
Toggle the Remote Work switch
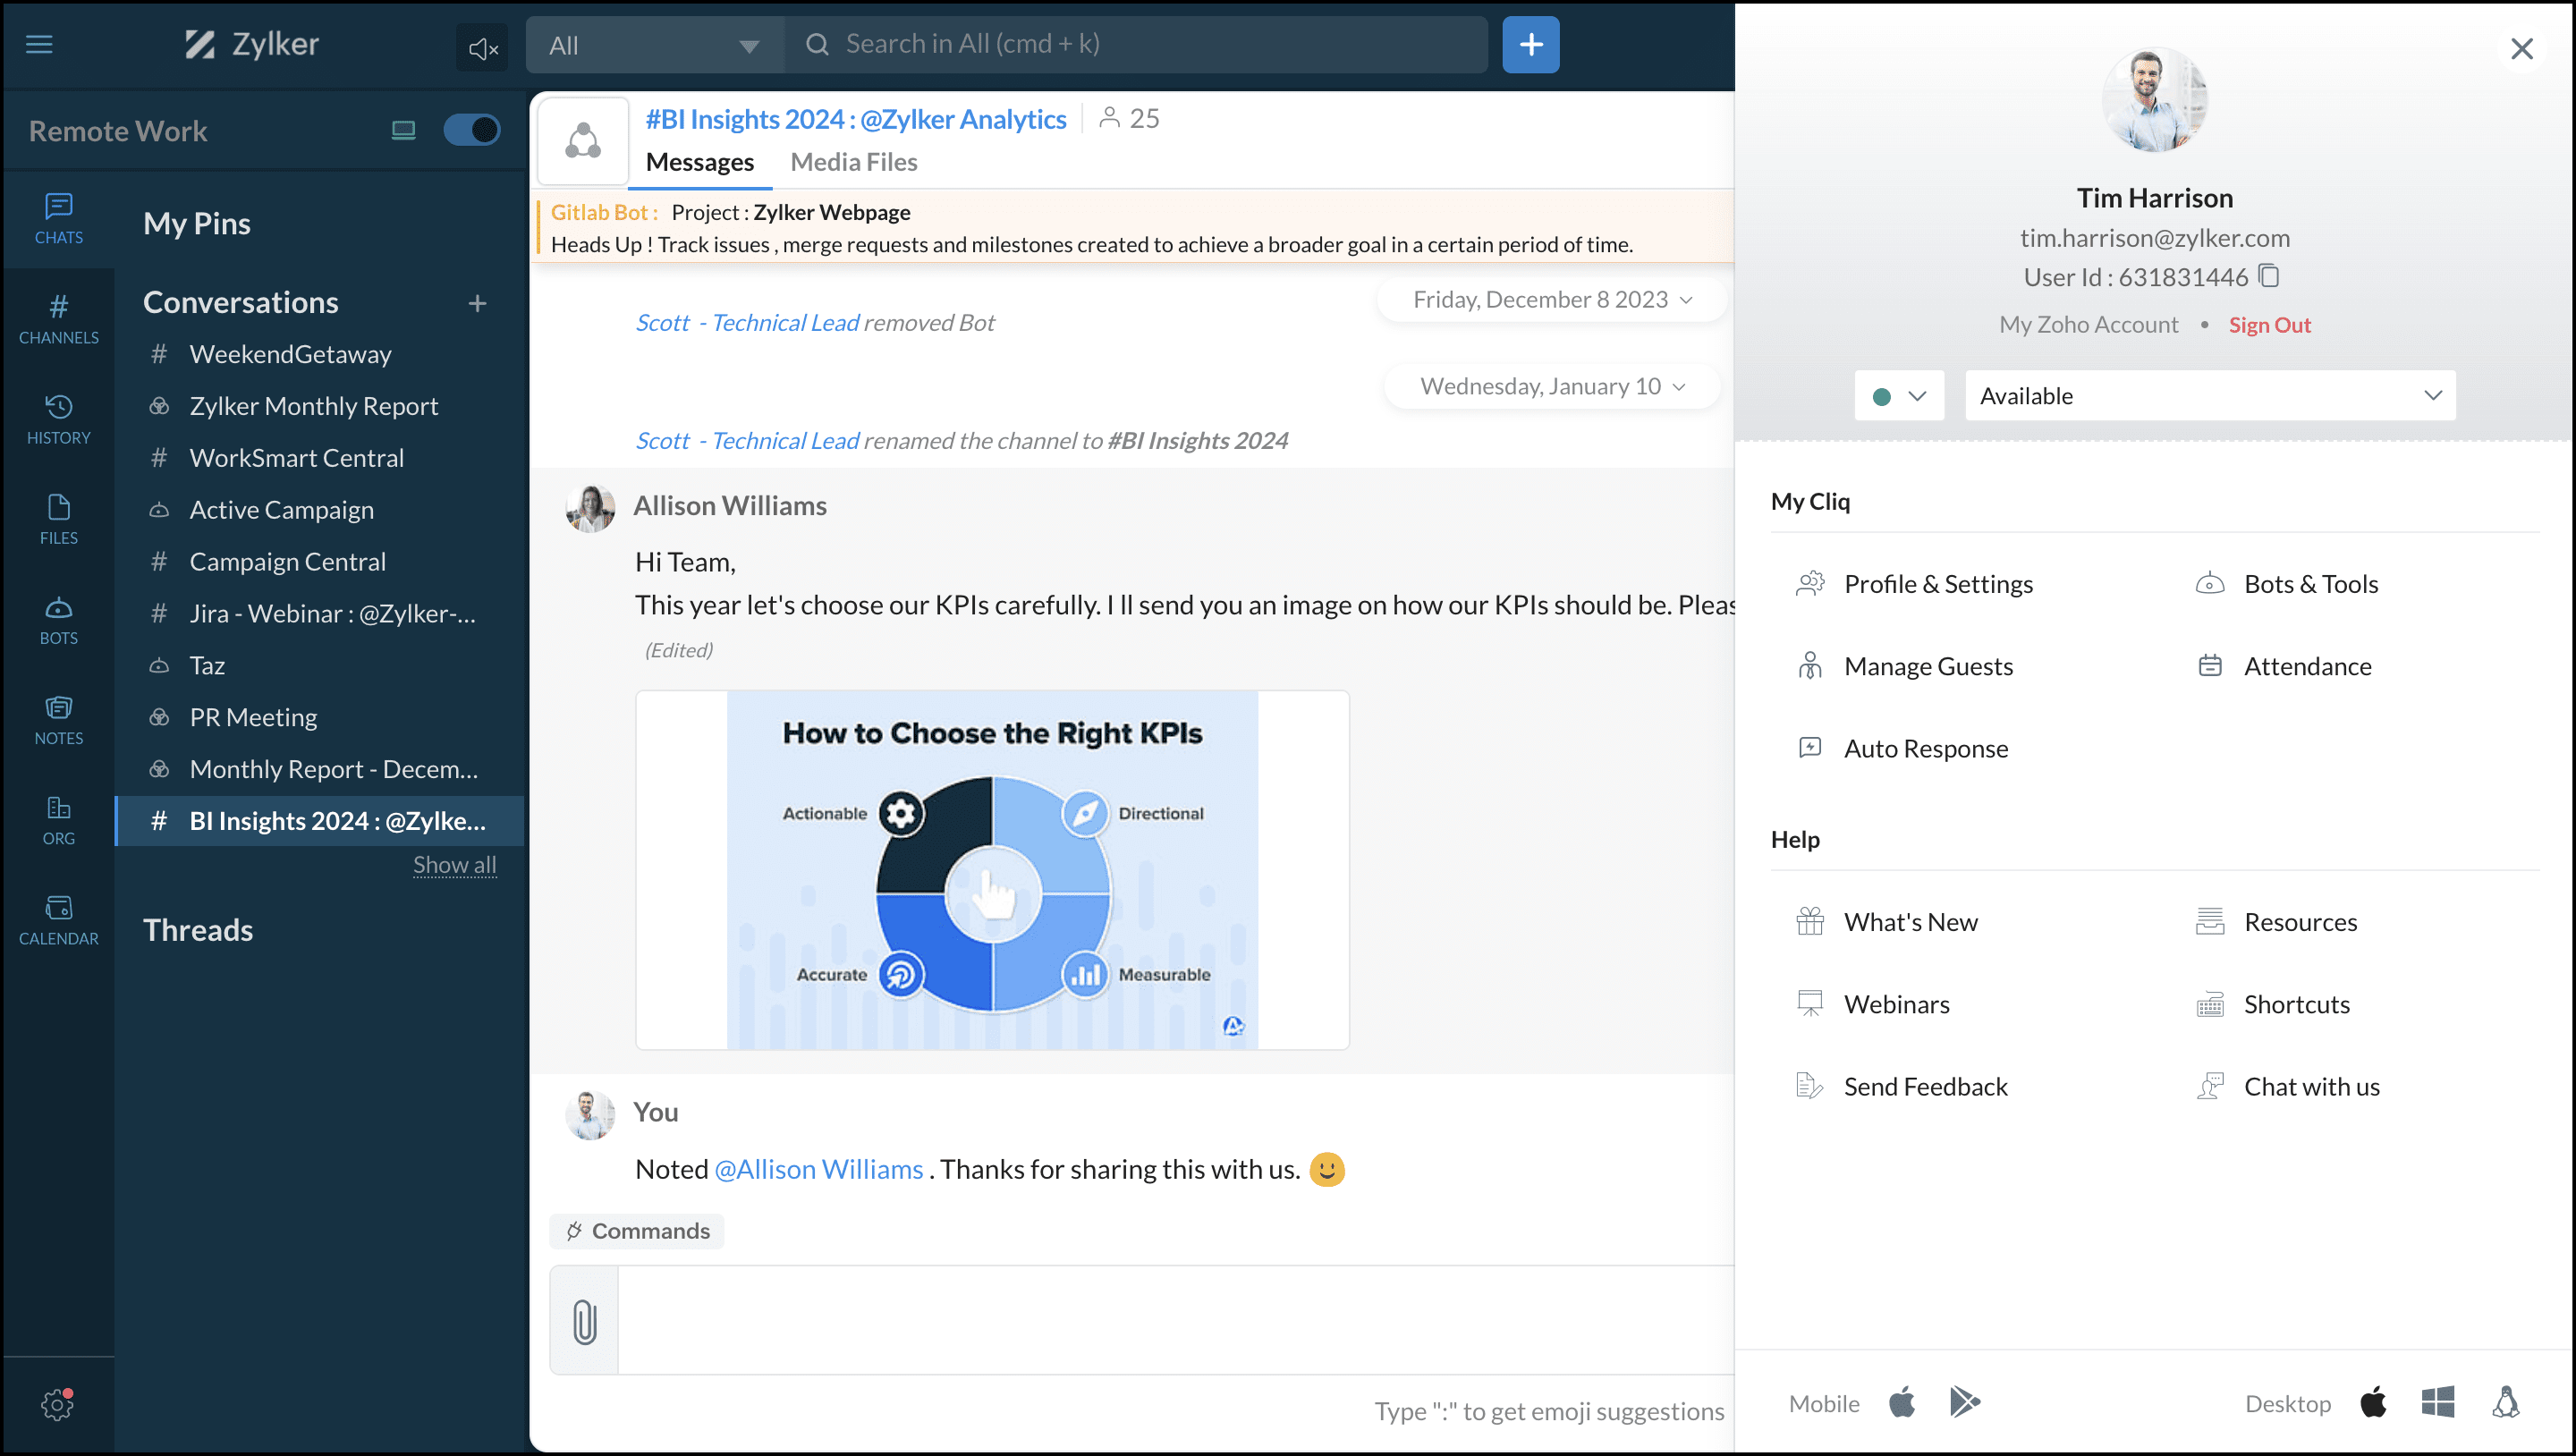(472, 130)
